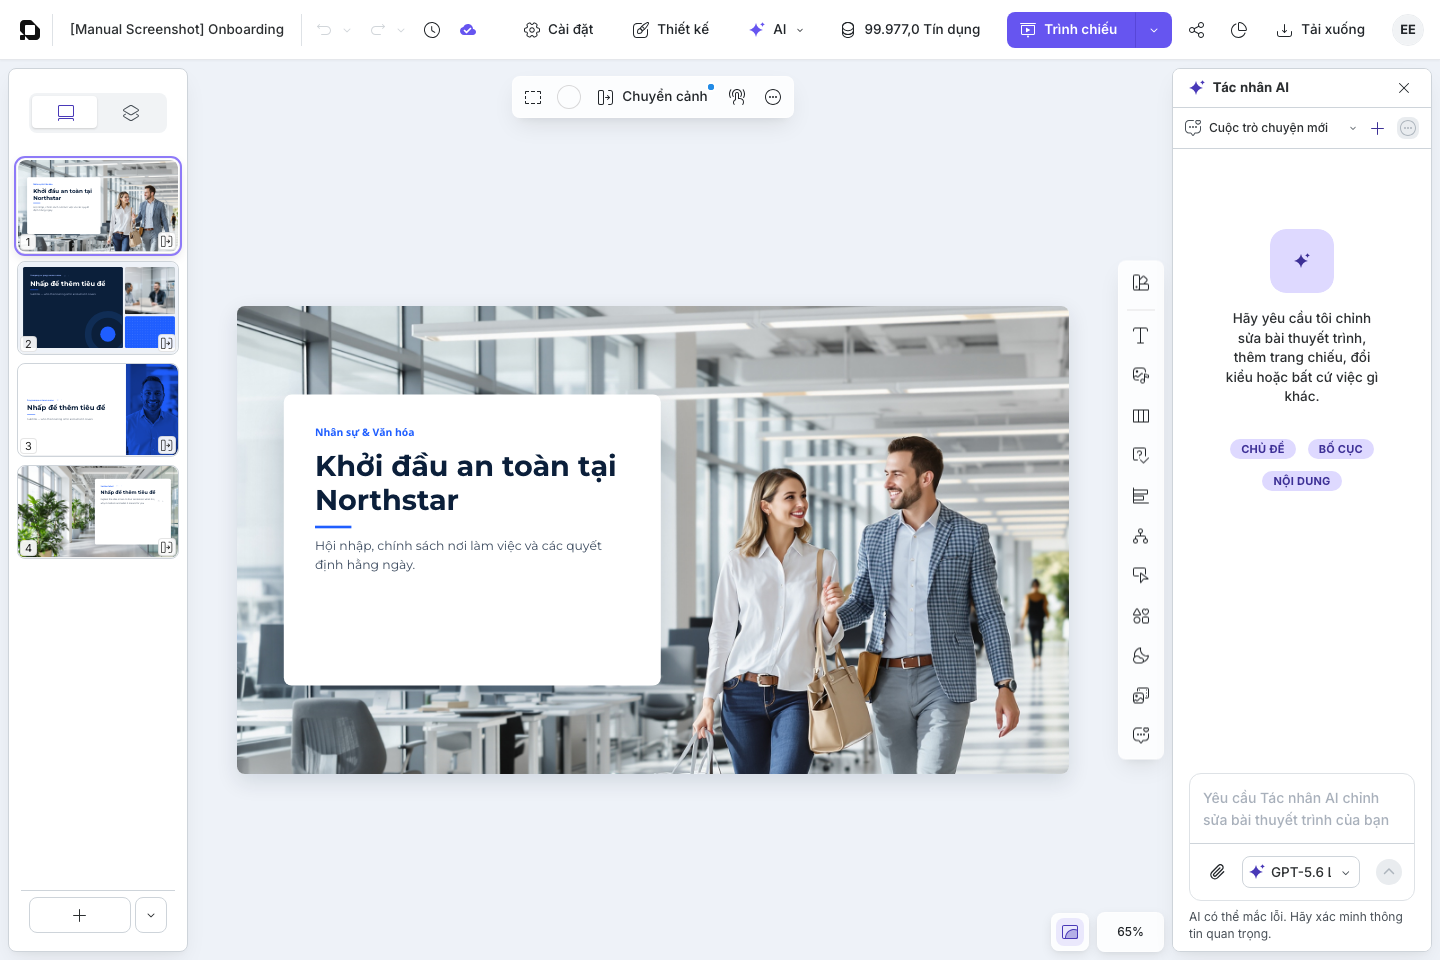Switch to the layers view toggle
Screen dimensions: 1440x960
131,113
